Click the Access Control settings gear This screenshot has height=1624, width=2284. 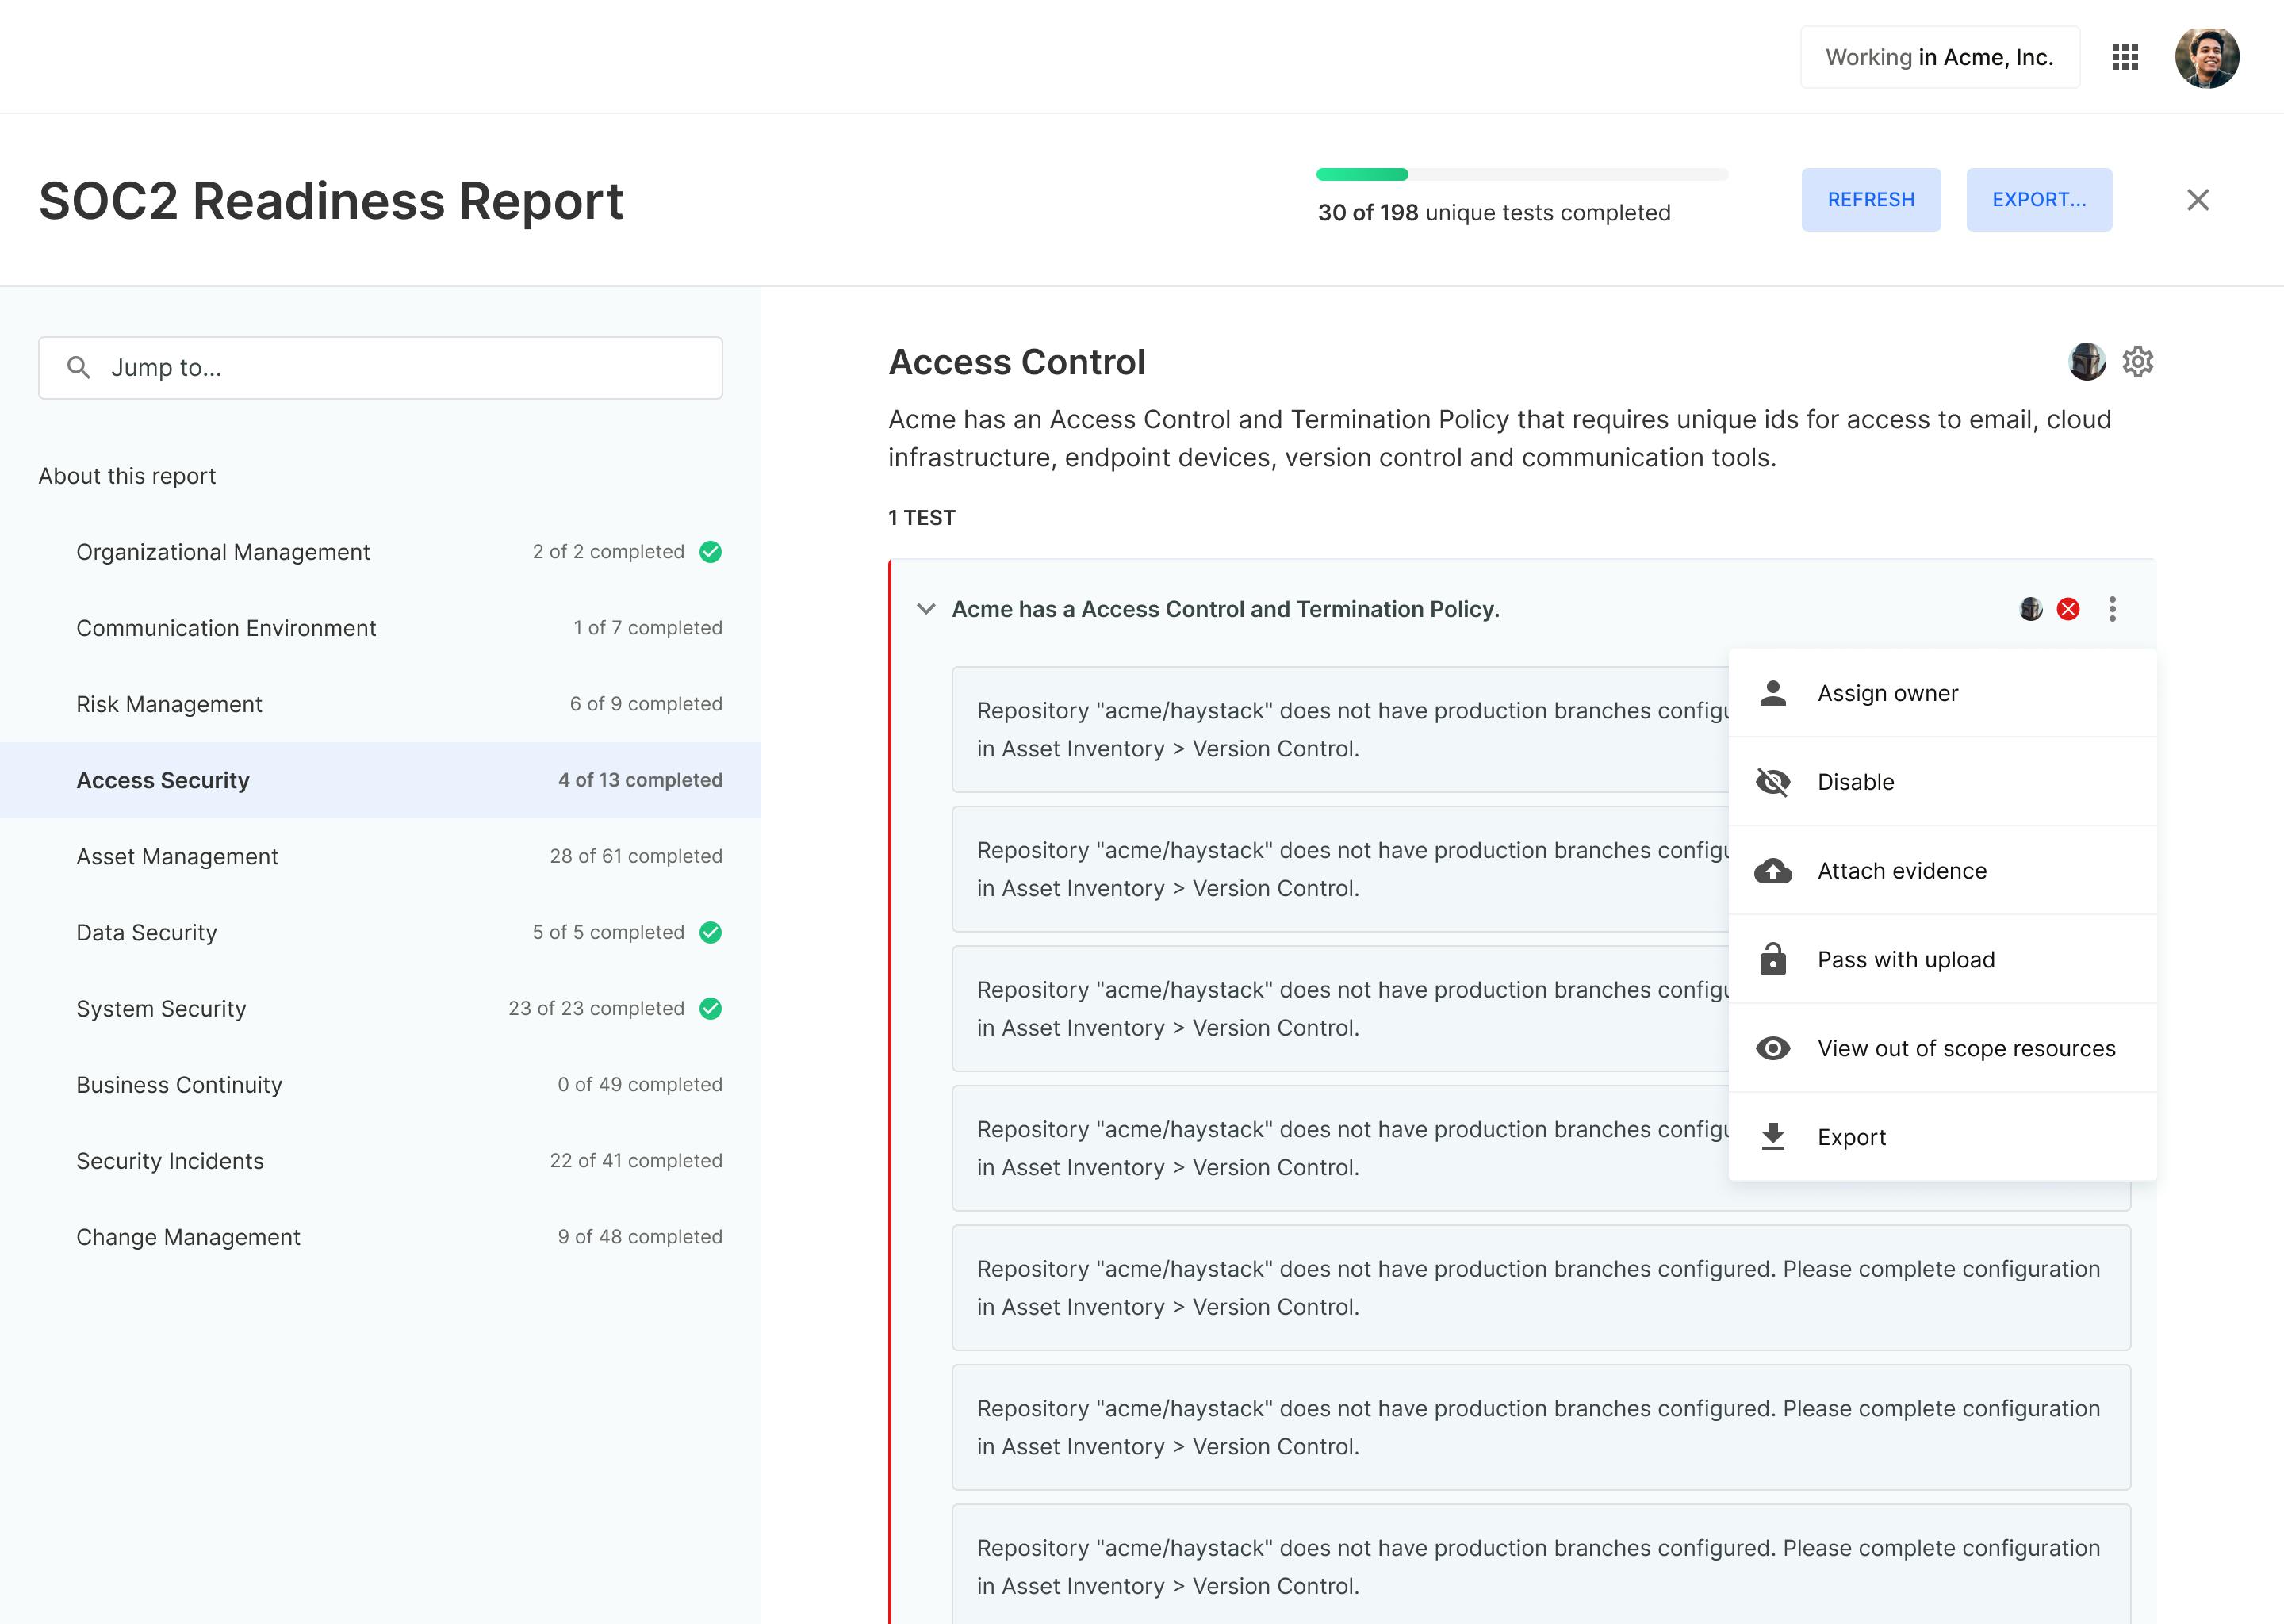2137,361
